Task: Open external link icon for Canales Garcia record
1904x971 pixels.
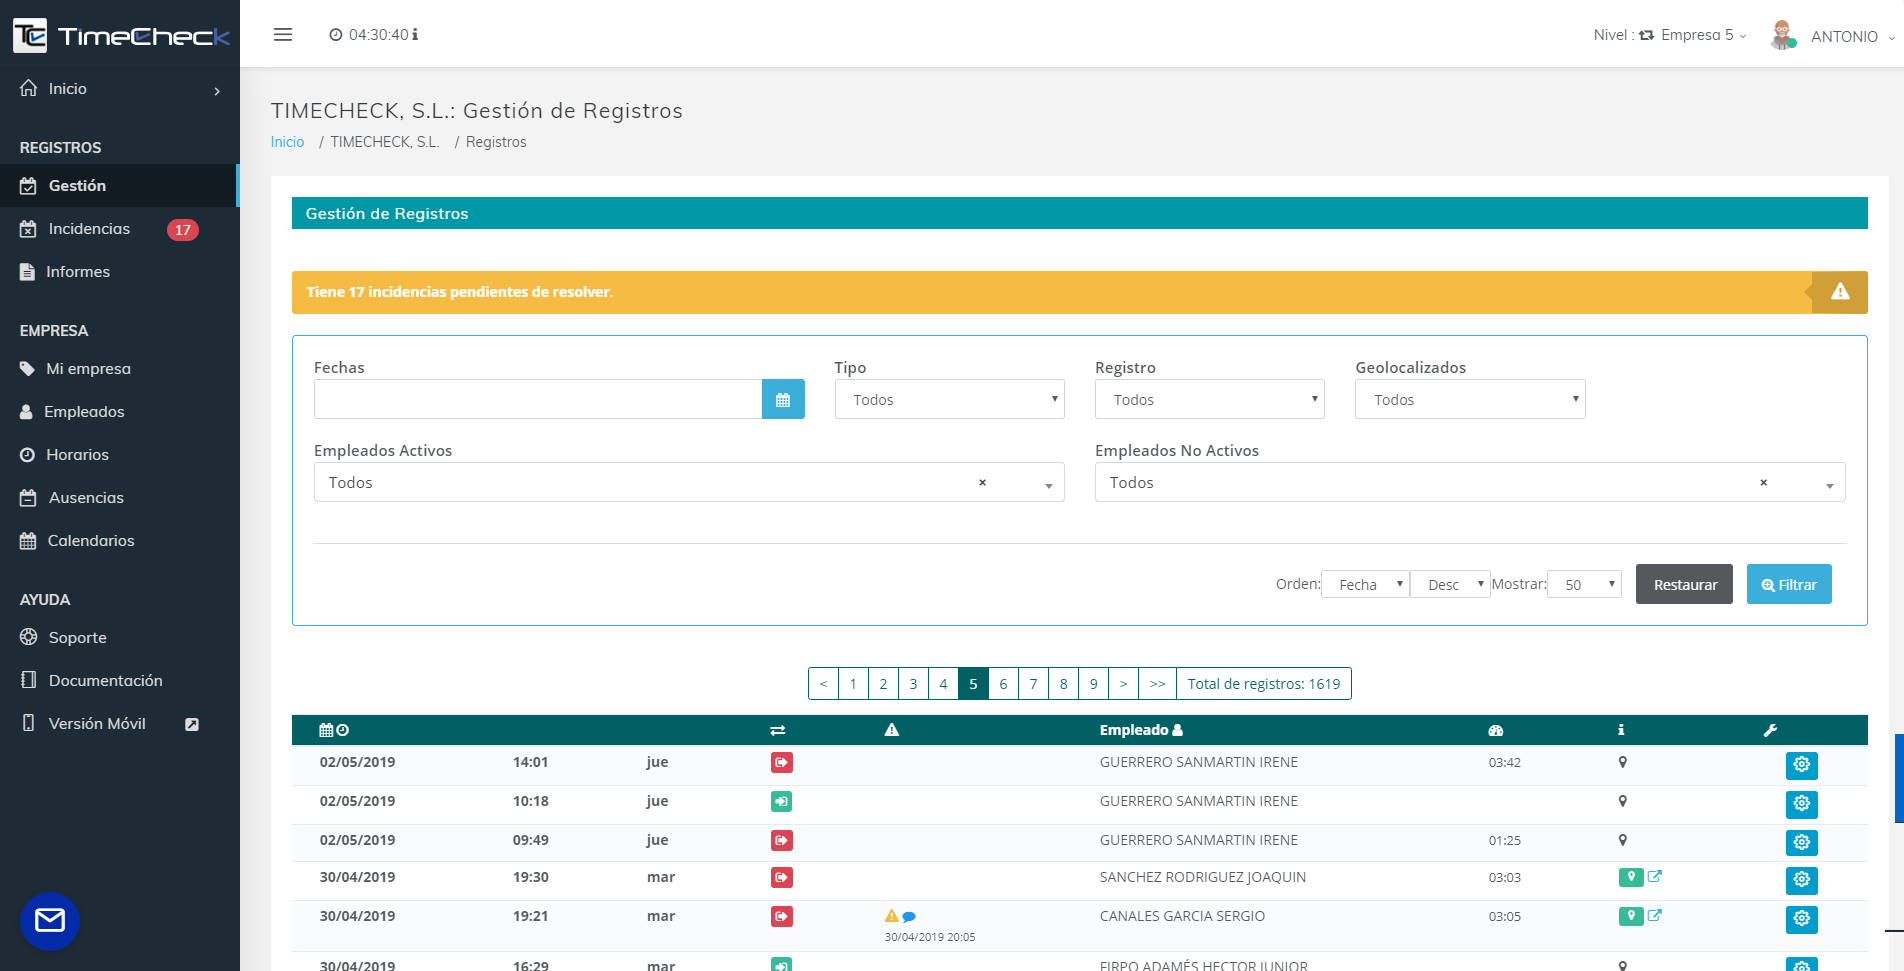Action: 1655,915
